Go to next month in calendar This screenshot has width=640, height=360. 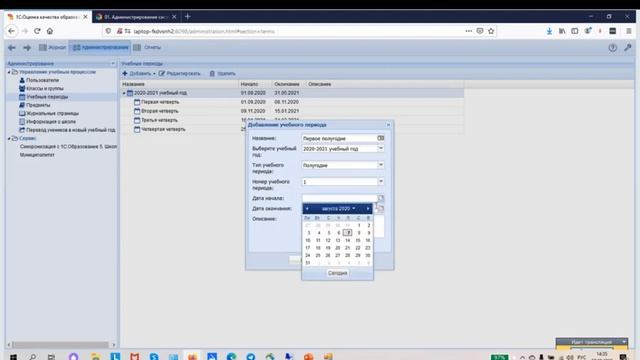point(368,209)
